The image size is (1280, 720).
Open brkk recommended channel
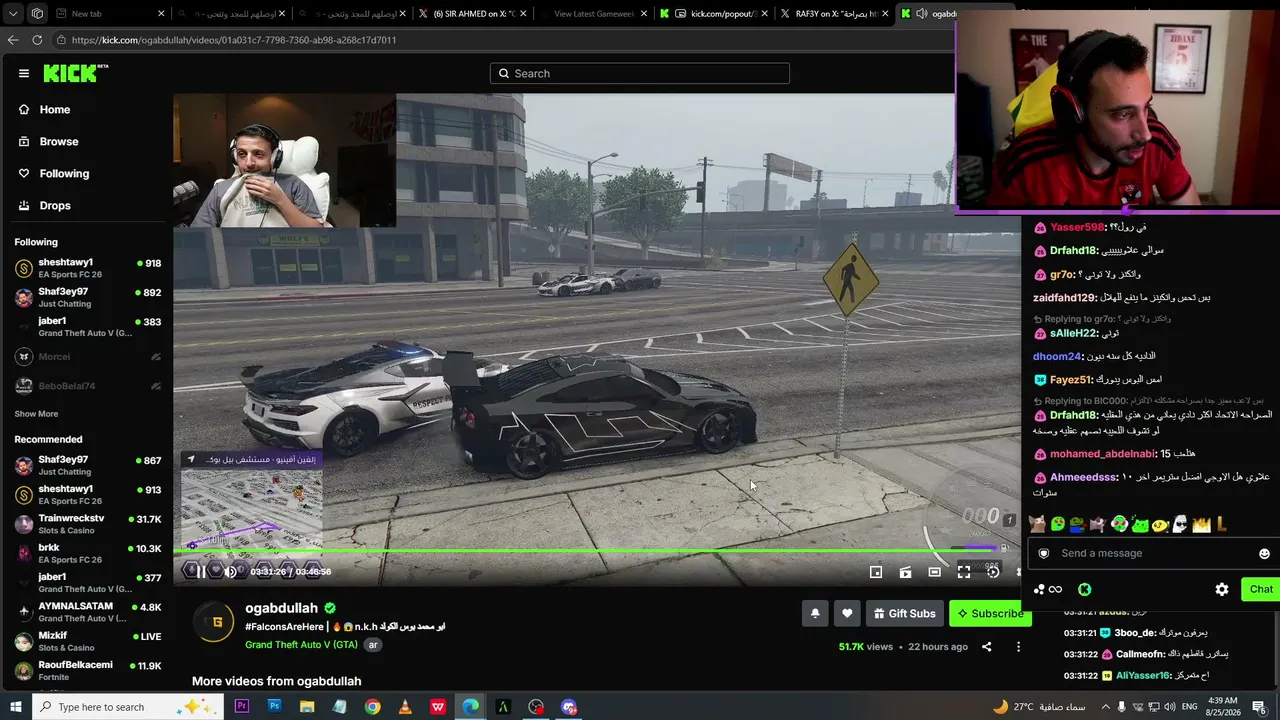88,553
